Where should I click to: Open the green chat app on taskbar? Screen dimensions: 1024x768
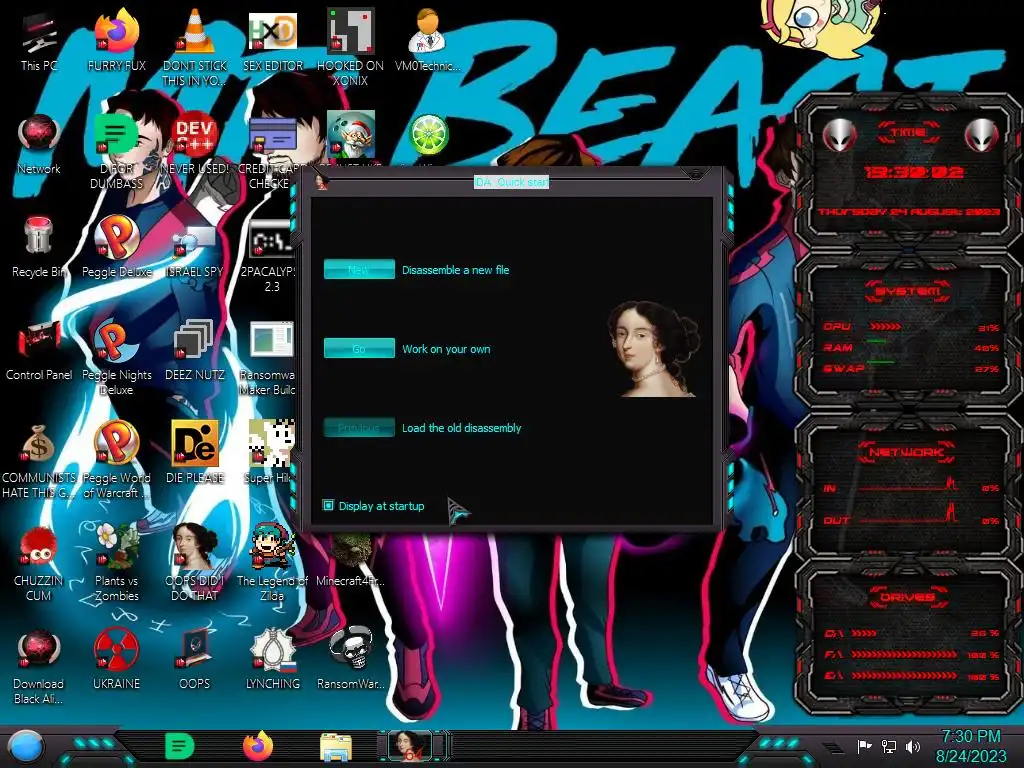click(x=180, y=746)
